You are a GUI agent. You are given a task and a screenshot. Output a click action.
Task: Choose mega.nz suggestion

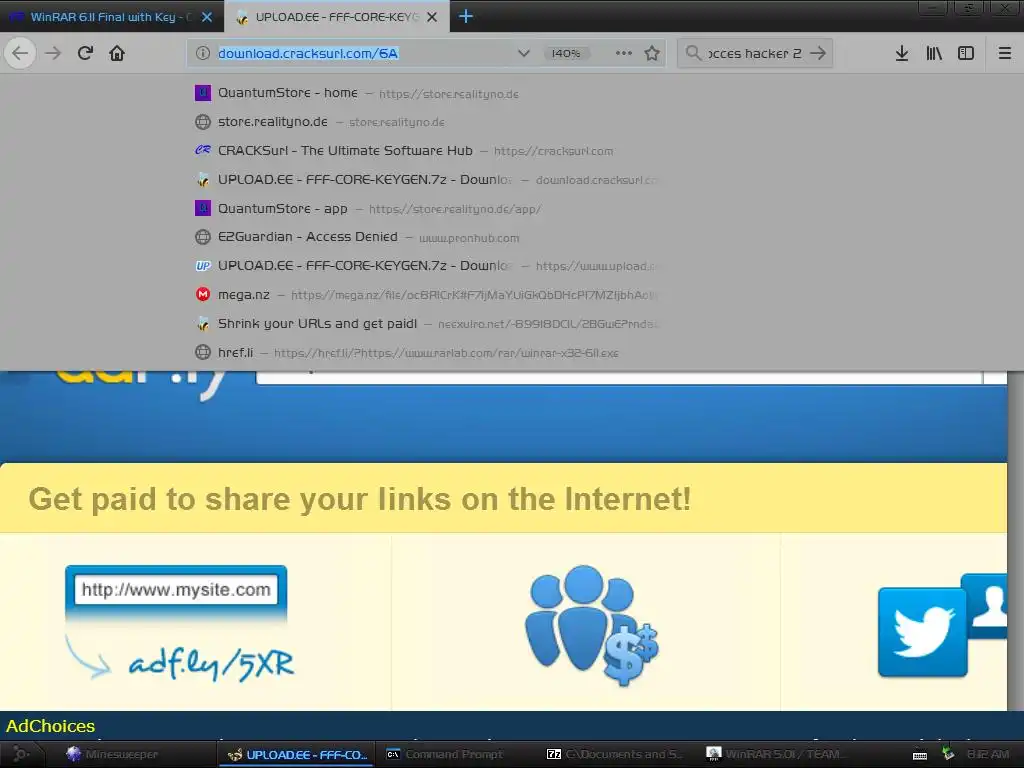point(428,295)
